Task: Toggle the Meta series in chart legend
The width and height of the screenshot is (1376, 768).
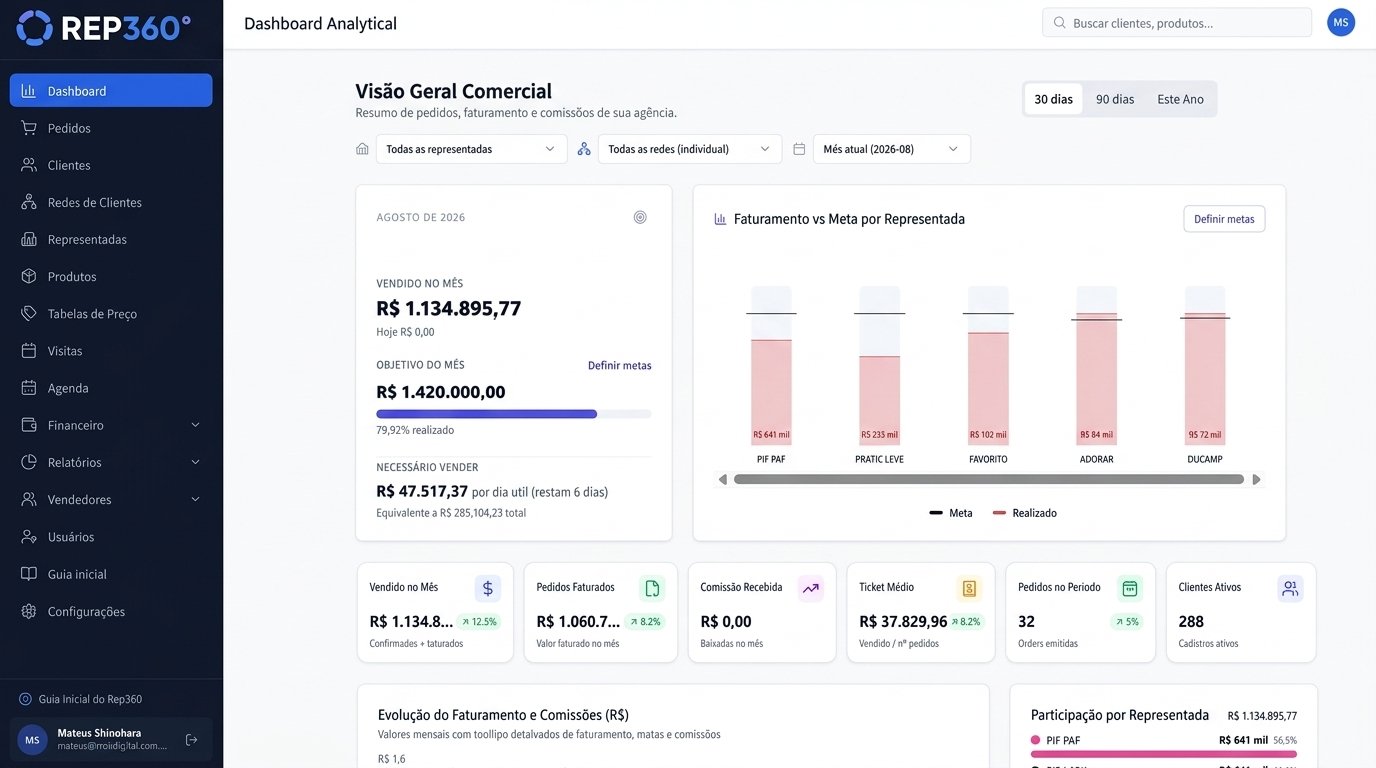Action: coord(950,513)
